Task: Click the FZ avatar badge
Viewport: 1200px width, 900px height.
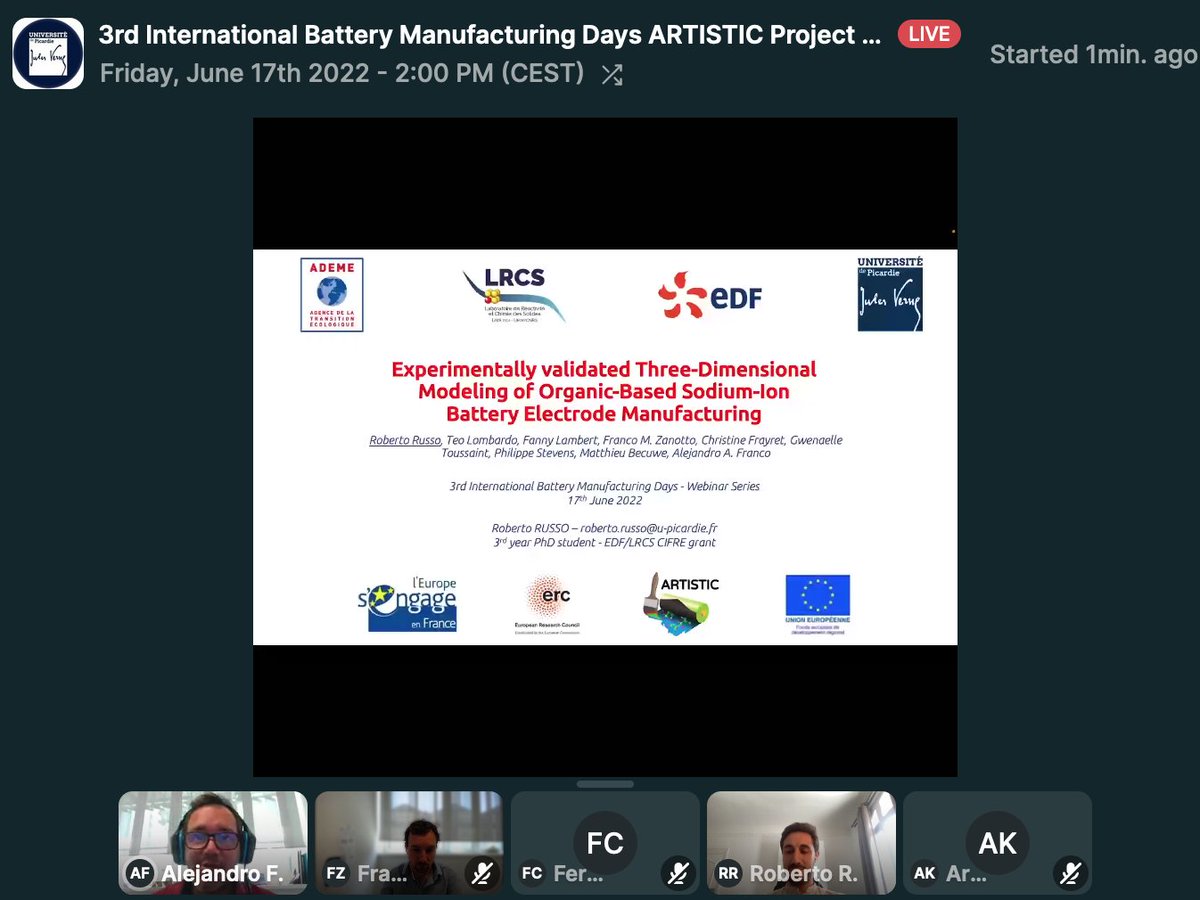Action: pyautogui.click(x=336, y=873)
